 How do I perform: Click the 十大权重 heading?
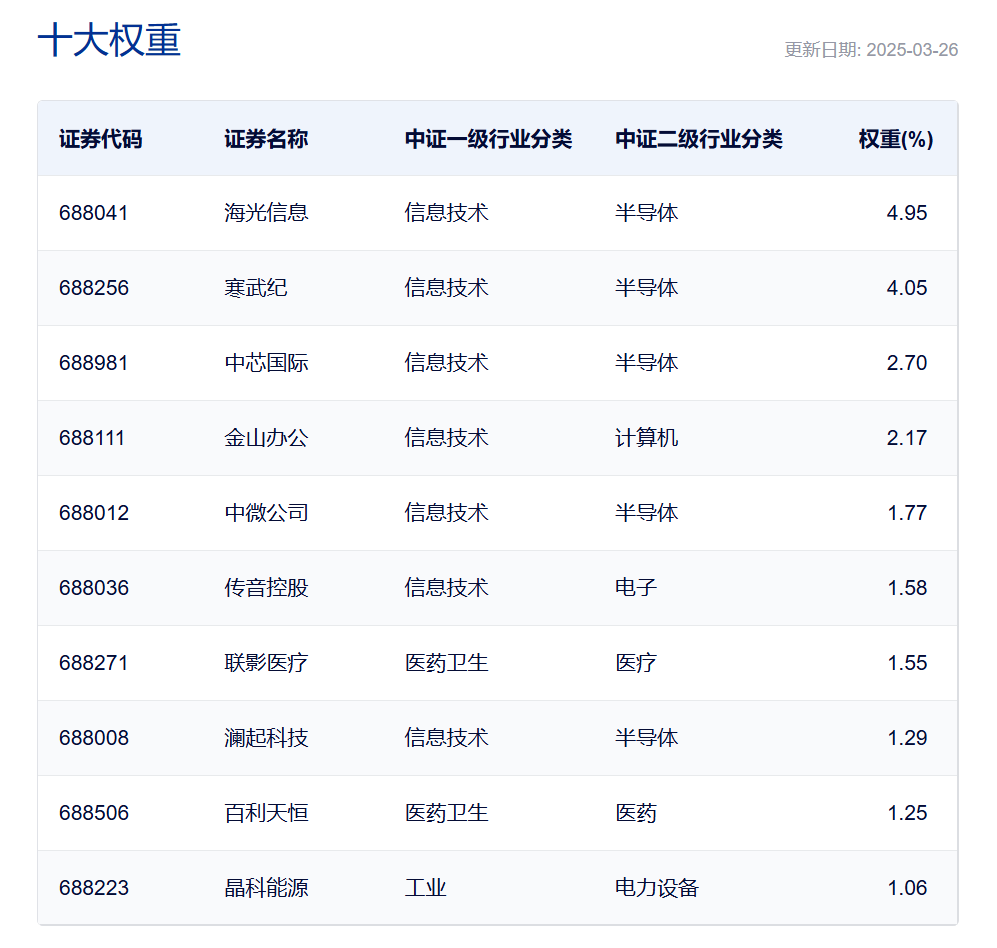[x=109, y=41]
